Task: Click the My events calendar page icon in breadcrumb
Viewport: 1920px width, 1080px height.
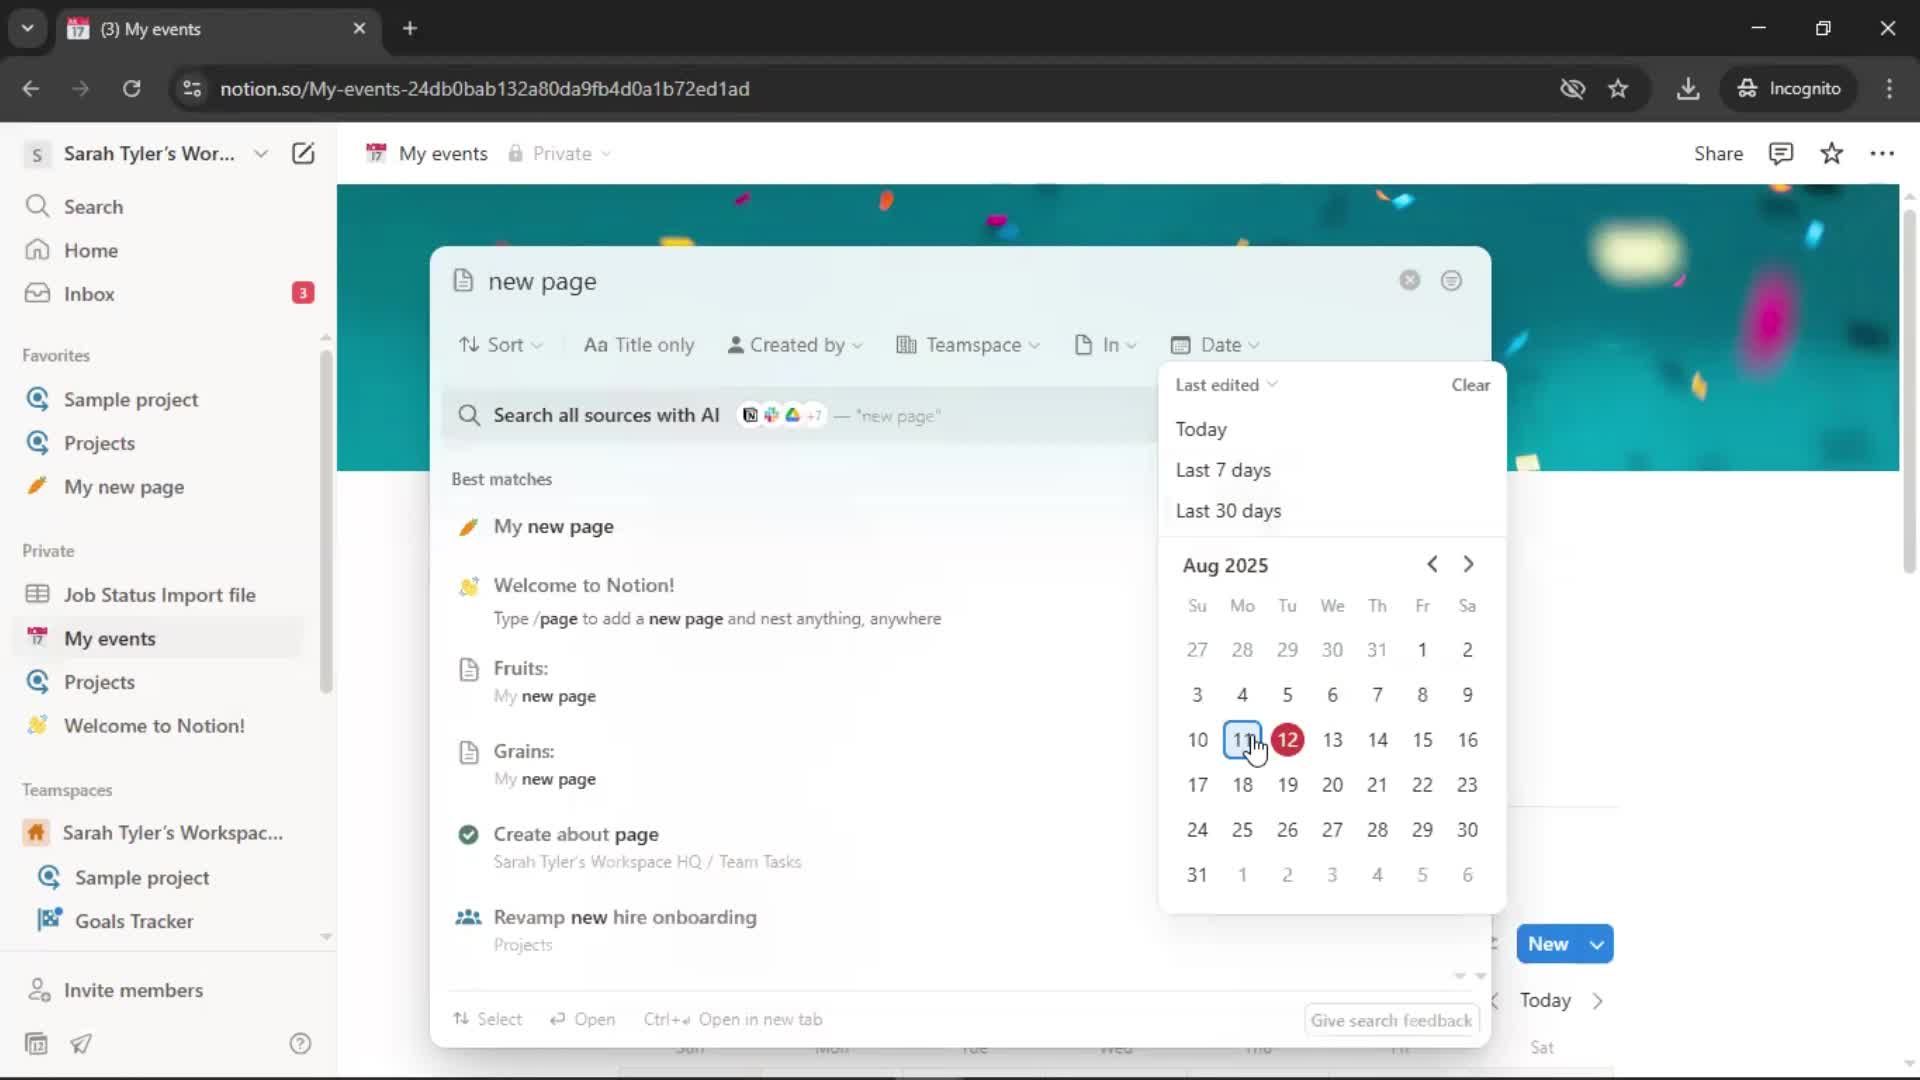Action: coord(376,153)
